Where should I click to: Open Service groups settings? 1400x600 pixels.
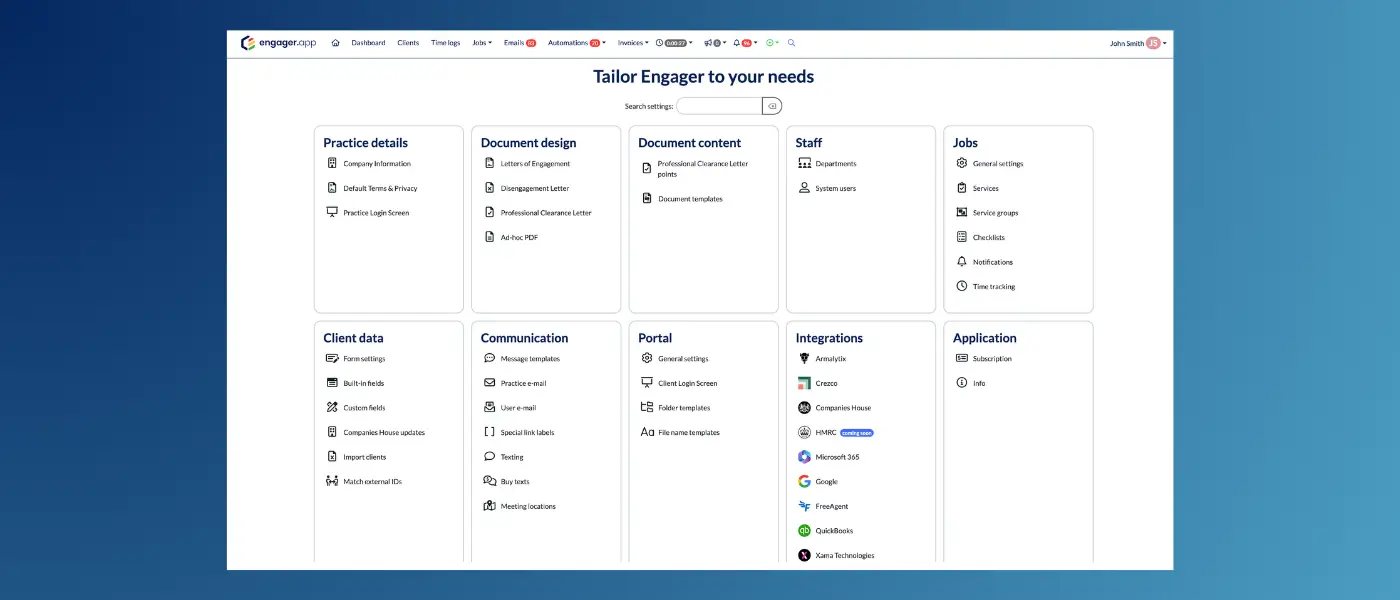[x=995, y=212]
